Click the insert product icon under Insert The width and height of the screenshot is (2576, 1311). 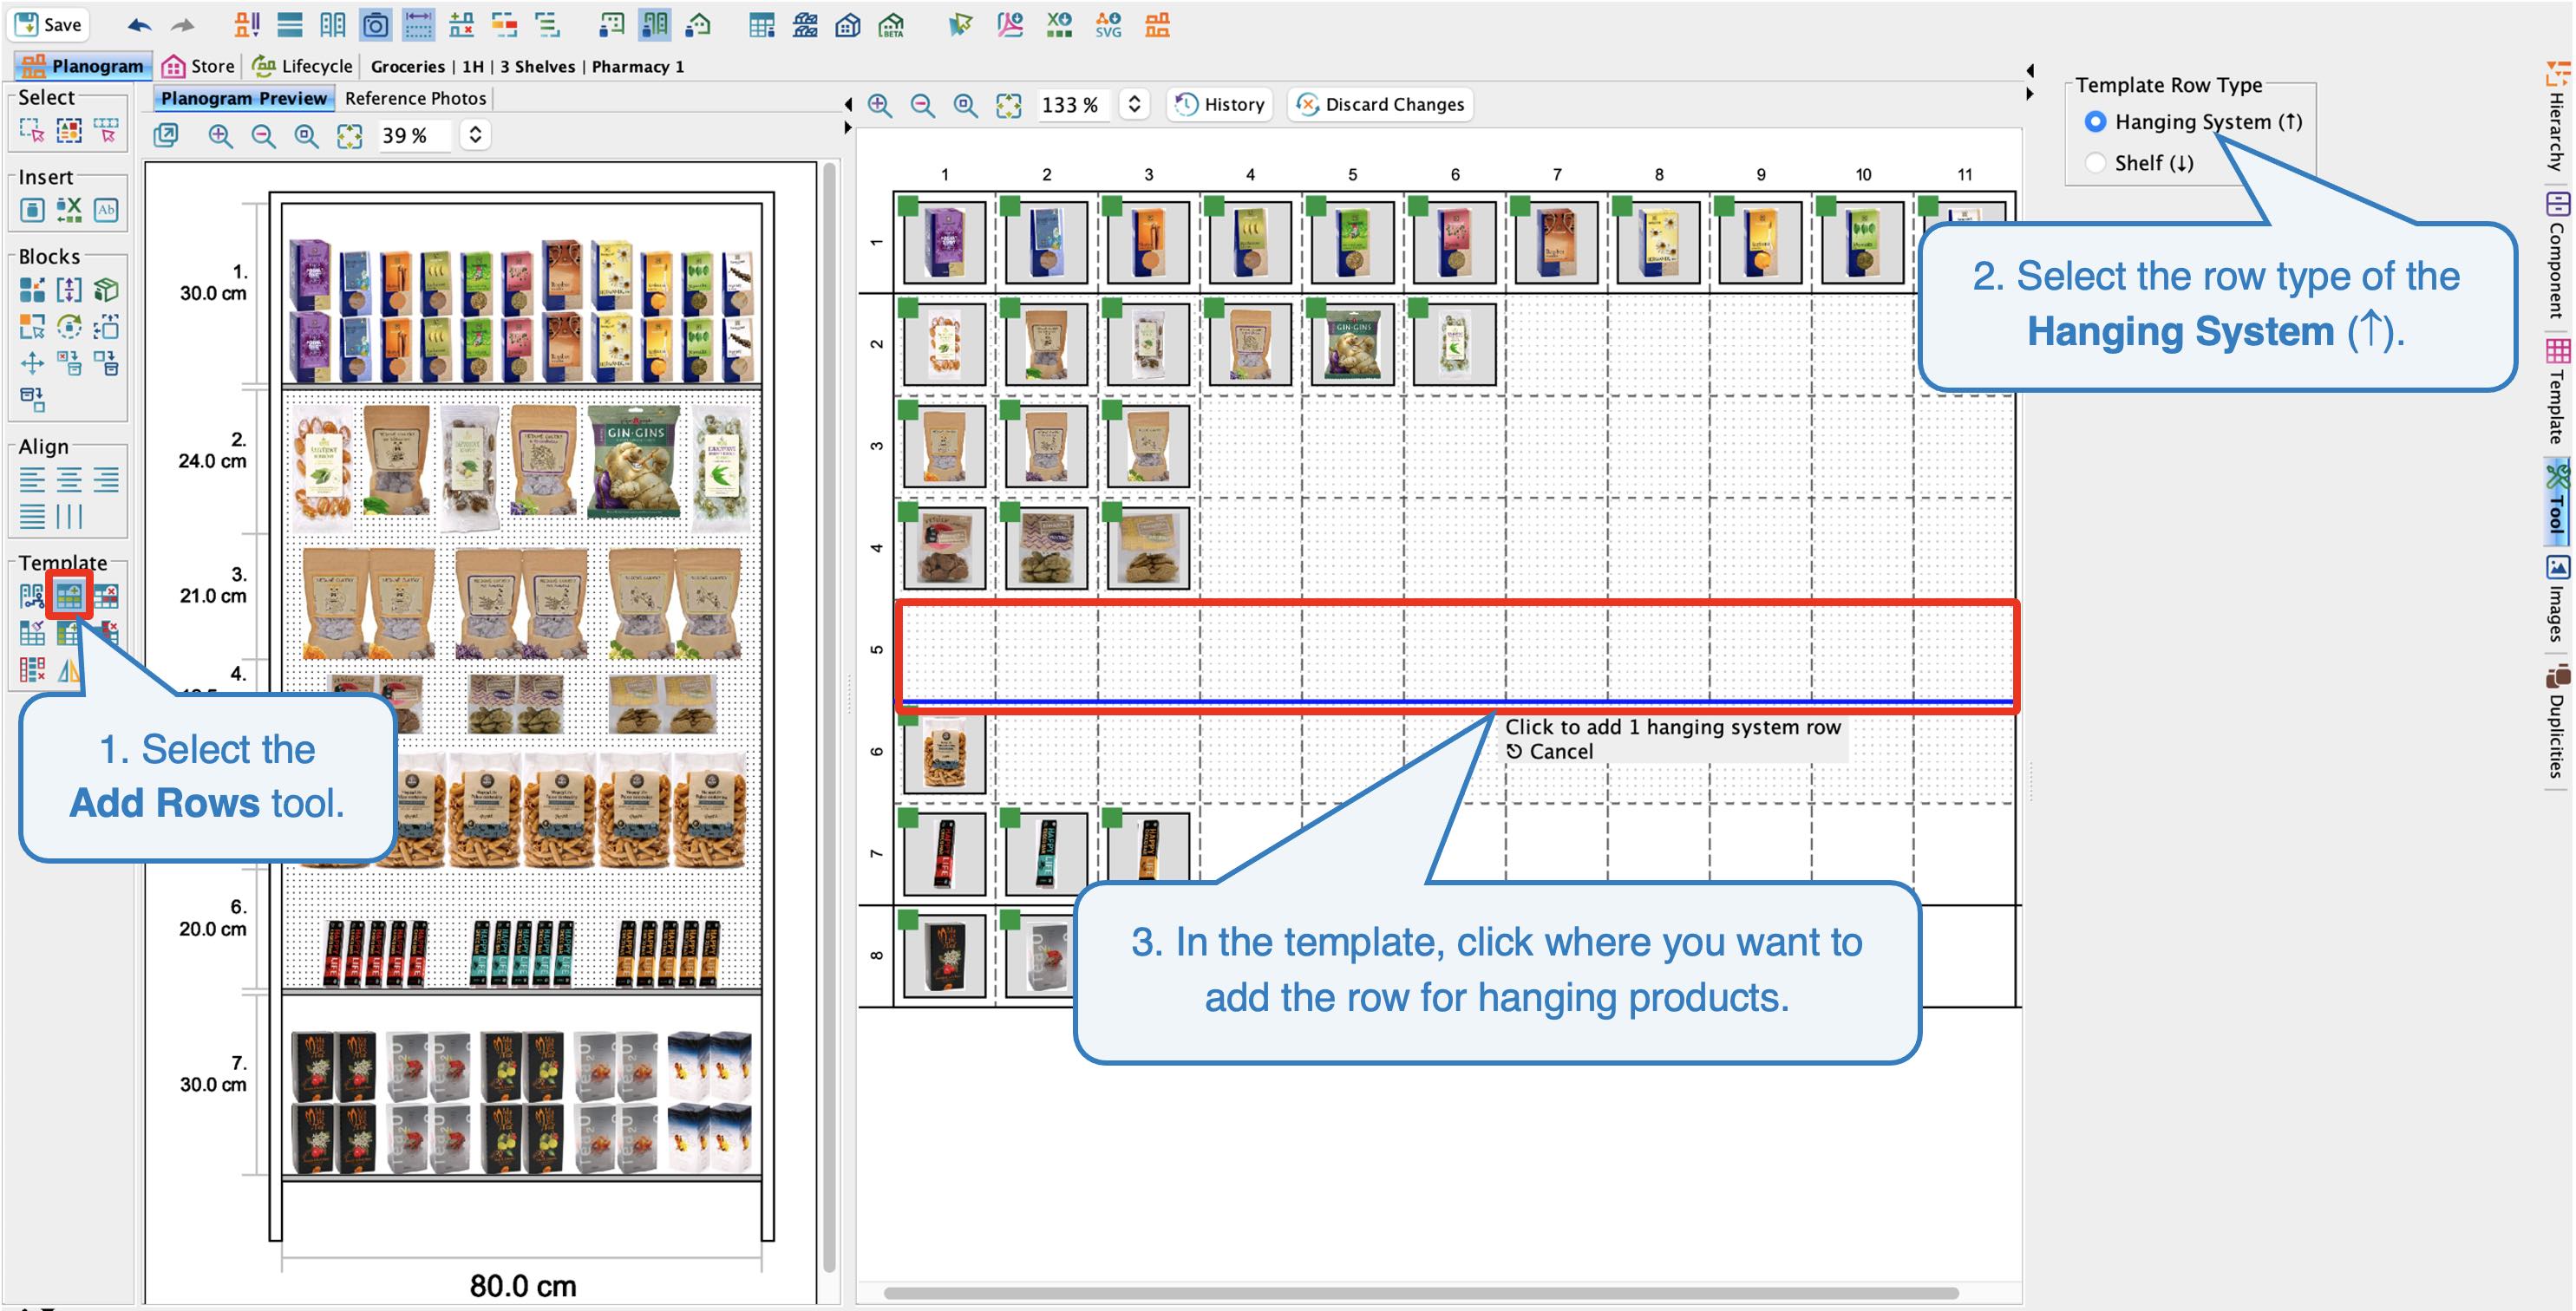(32, 210)
